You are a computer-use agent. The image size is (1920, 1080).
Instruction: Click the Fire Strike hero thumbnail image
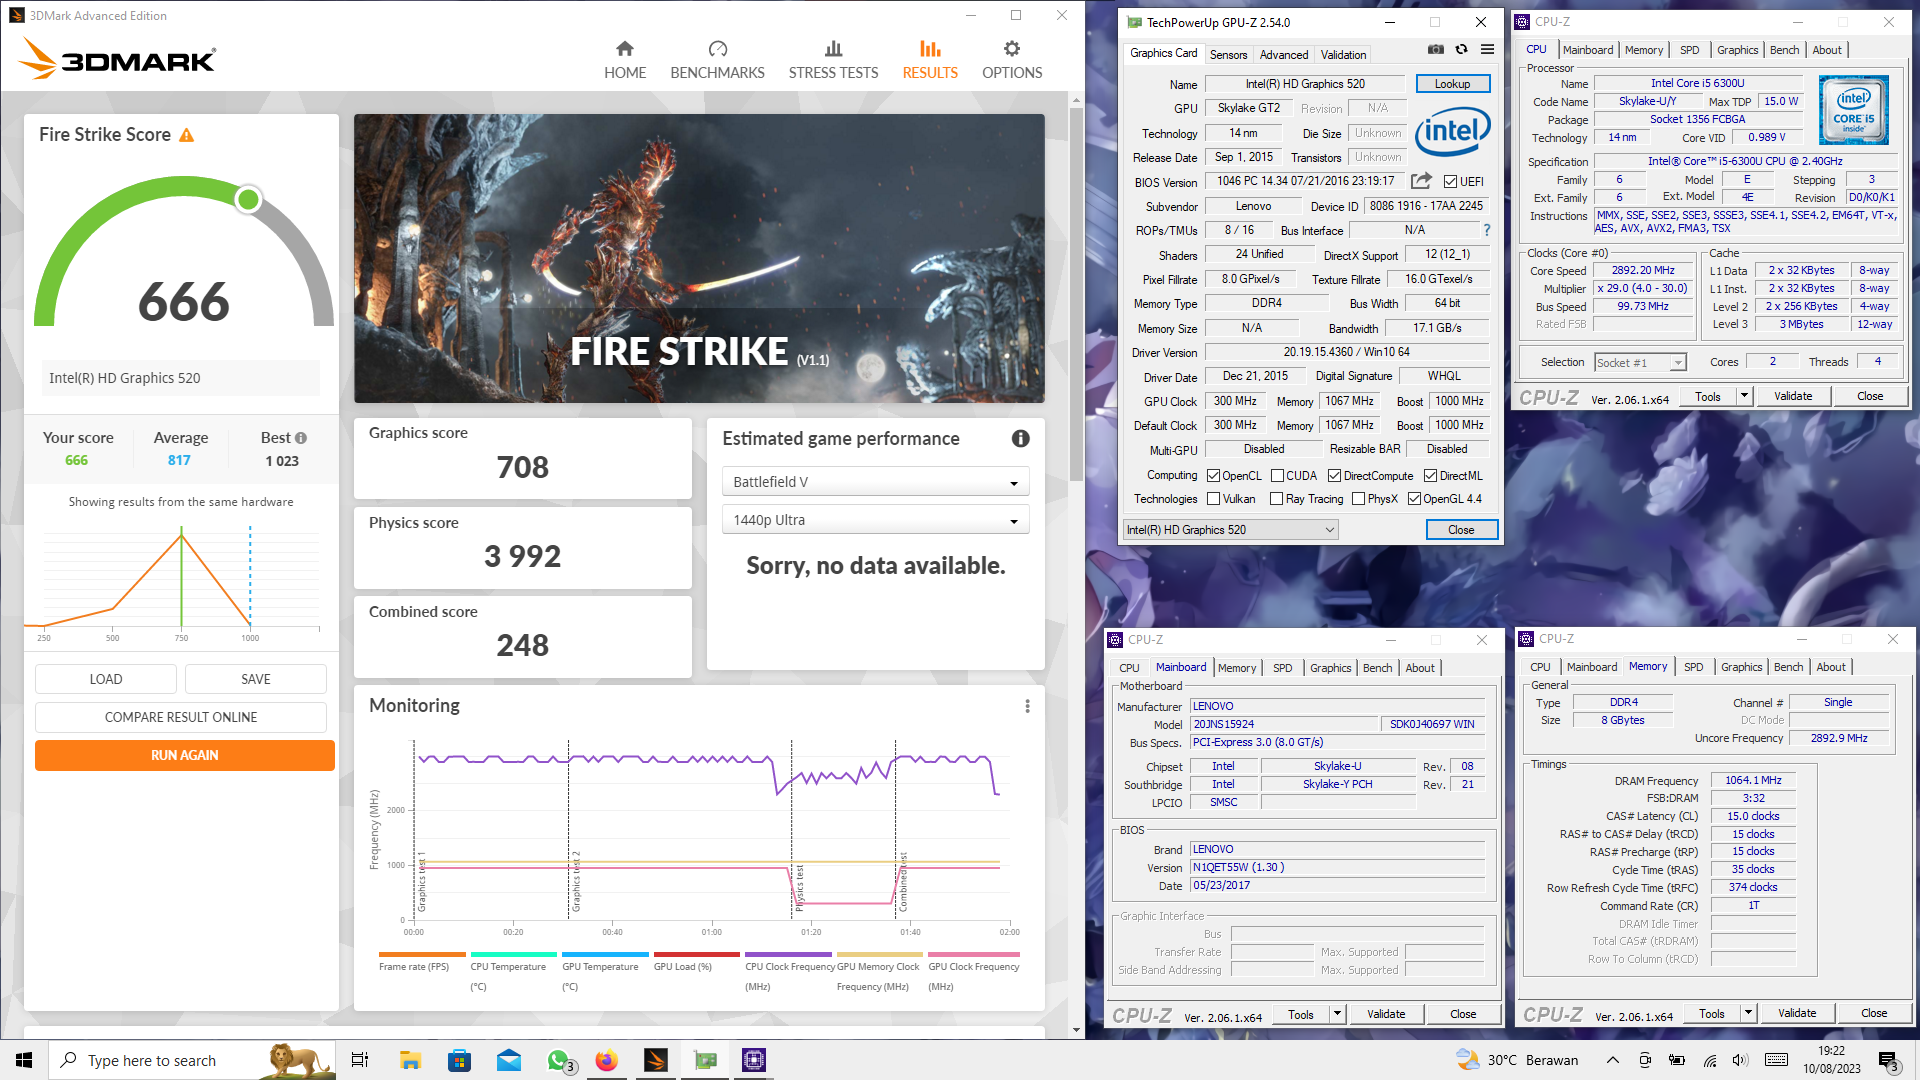point(699,258)
